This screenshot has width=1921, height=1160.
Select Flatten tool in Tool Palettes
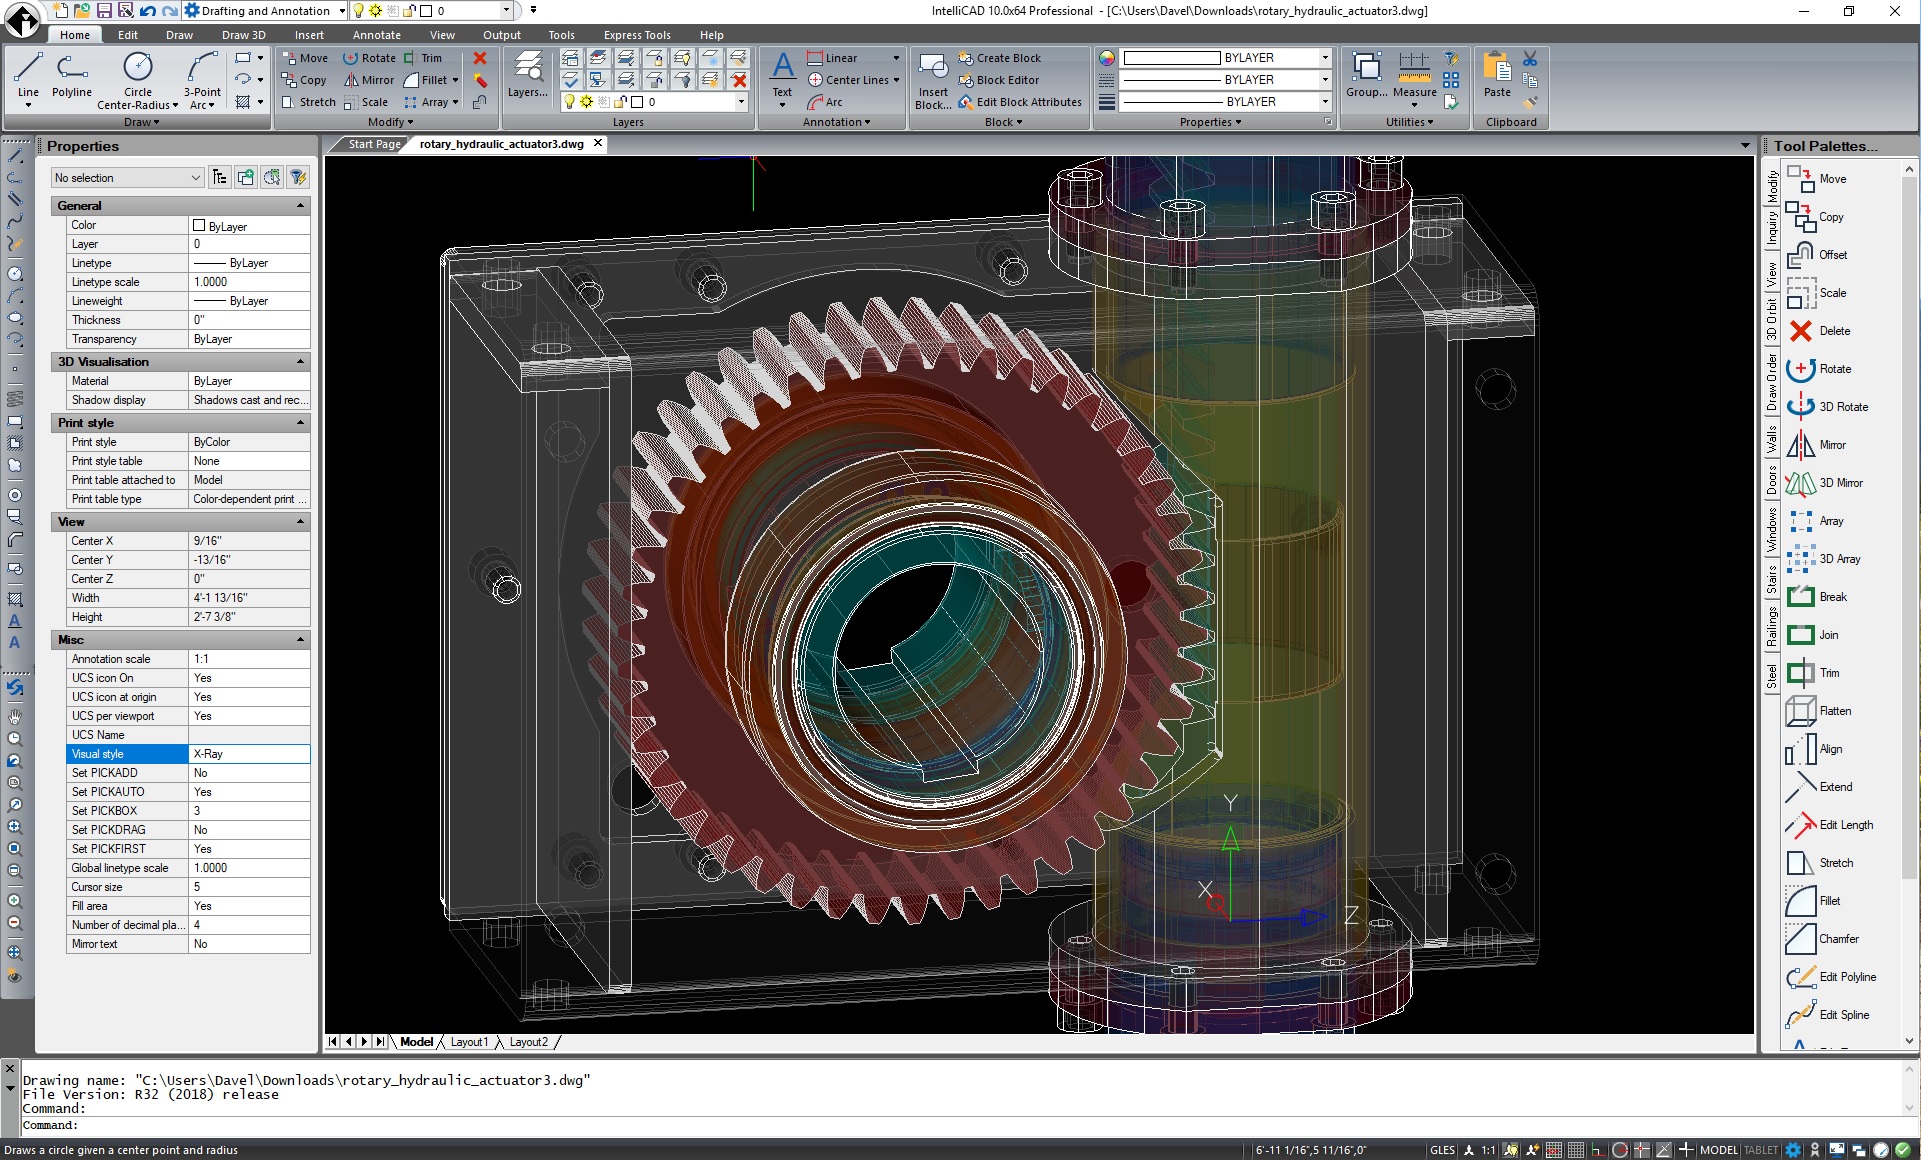(1819, 711)
